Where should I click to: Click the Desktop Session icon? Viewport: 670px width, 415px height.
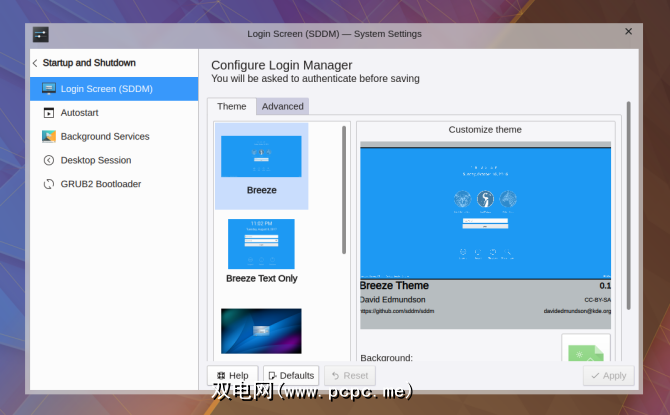[49, 160]
